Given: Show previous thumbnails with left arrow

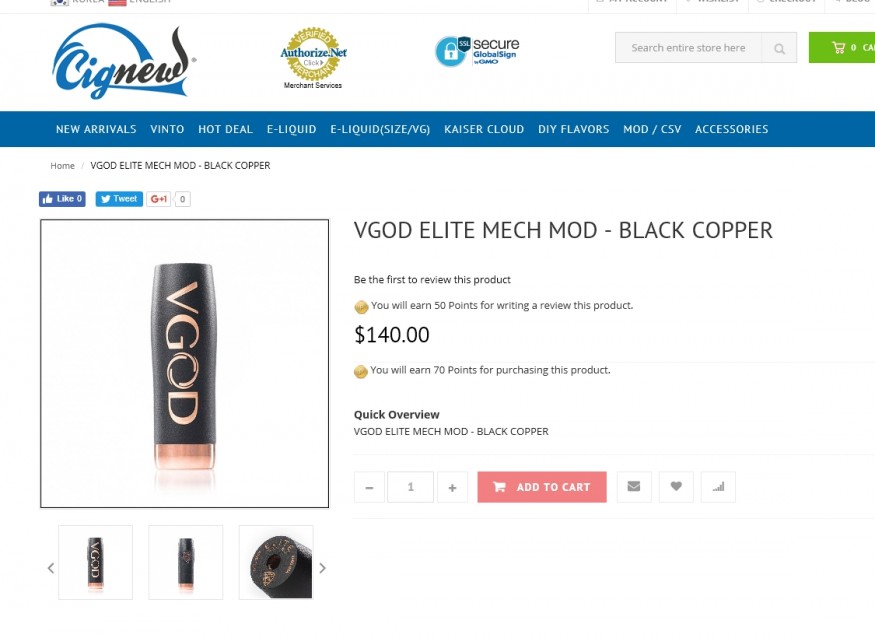Looking at the screenshot, I should tap(51, 568).
